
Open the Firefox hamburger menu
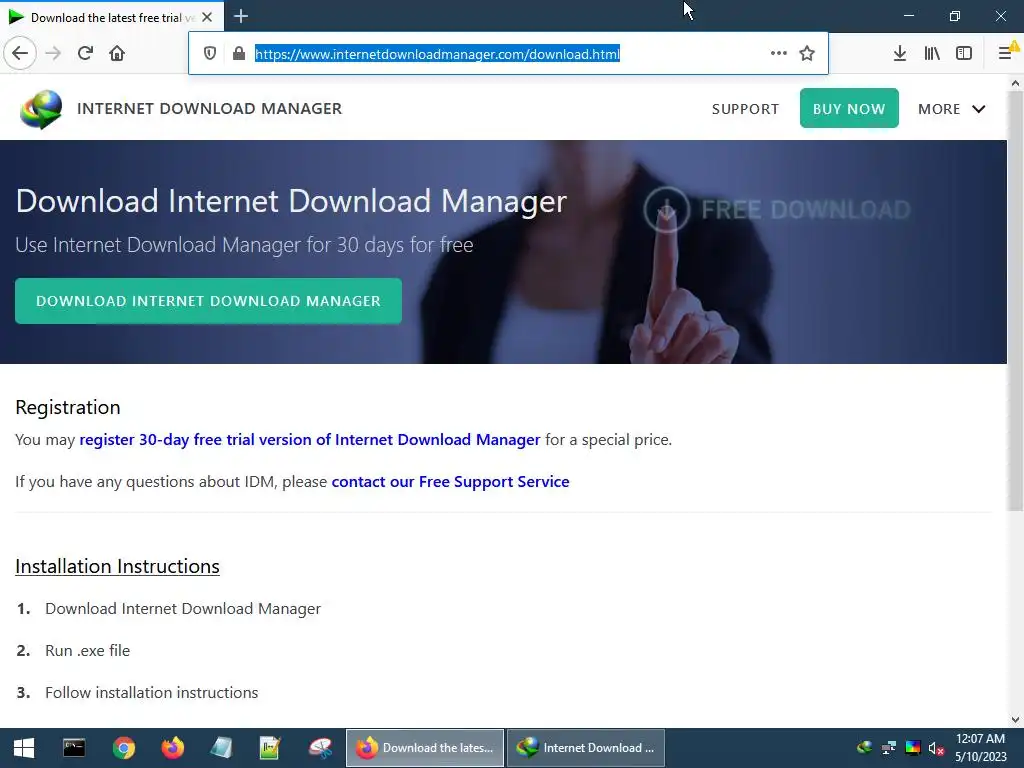click(x=1005, y=53)
